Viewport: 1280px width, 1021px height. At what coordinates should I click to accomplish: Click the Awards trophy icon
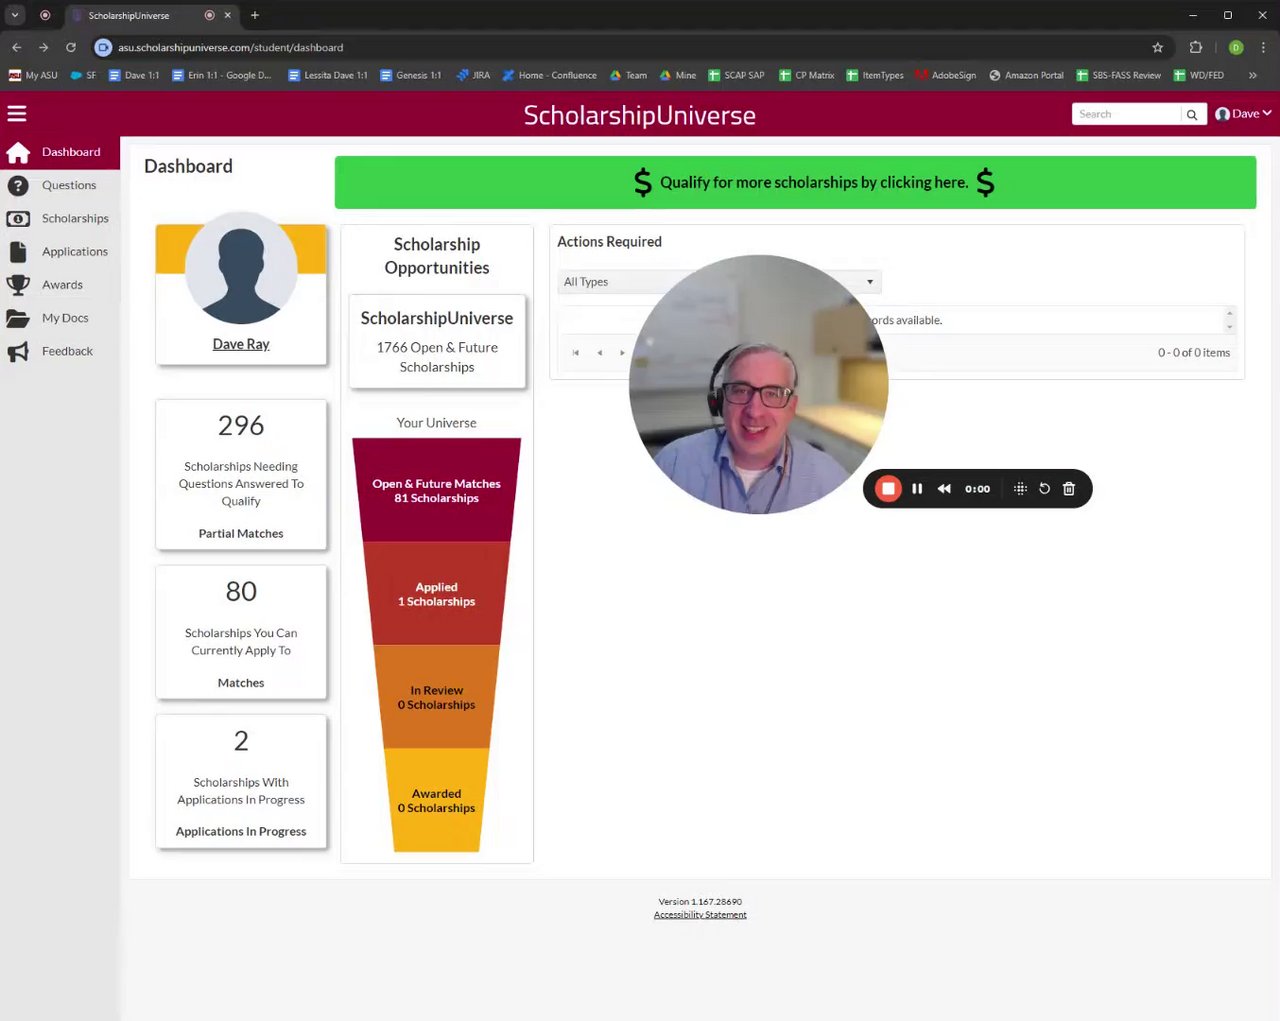tap(18, 285)
